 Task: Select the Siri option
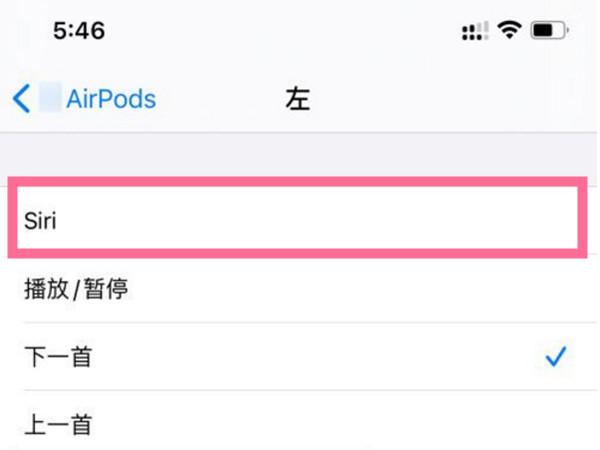tap(41, 222)
